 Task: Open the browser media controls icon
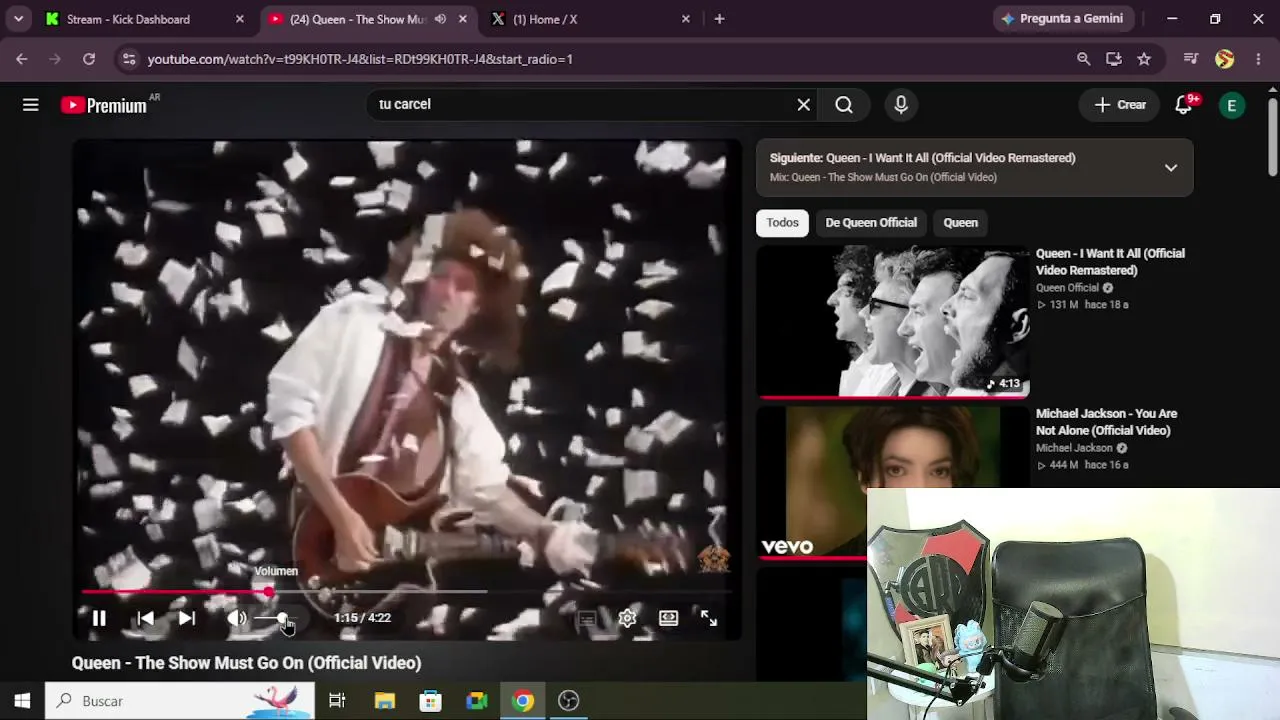coord(1190,59)
